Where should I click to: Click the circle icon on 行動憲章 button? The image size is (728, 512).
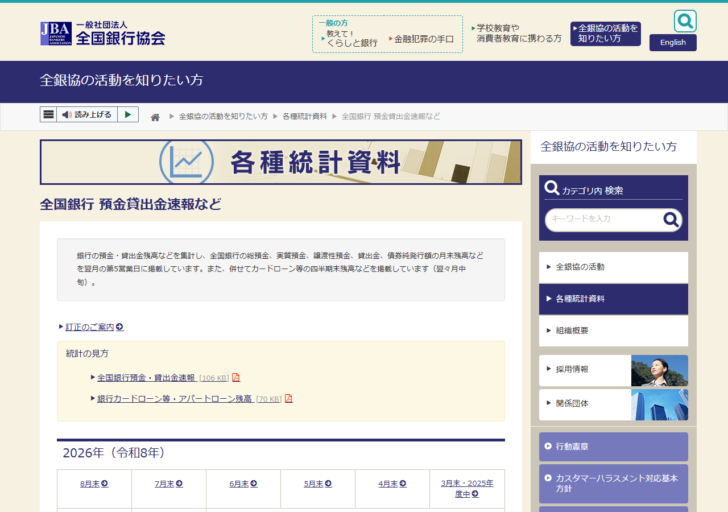point(548,446)
